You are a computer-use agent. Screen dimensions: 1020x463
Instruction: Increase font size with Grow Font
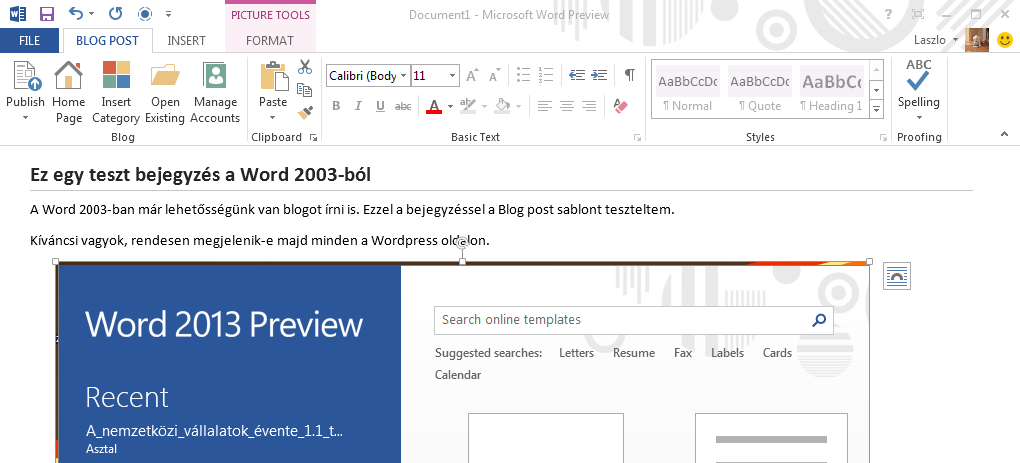pyautogui.click(x=472, y=75)
